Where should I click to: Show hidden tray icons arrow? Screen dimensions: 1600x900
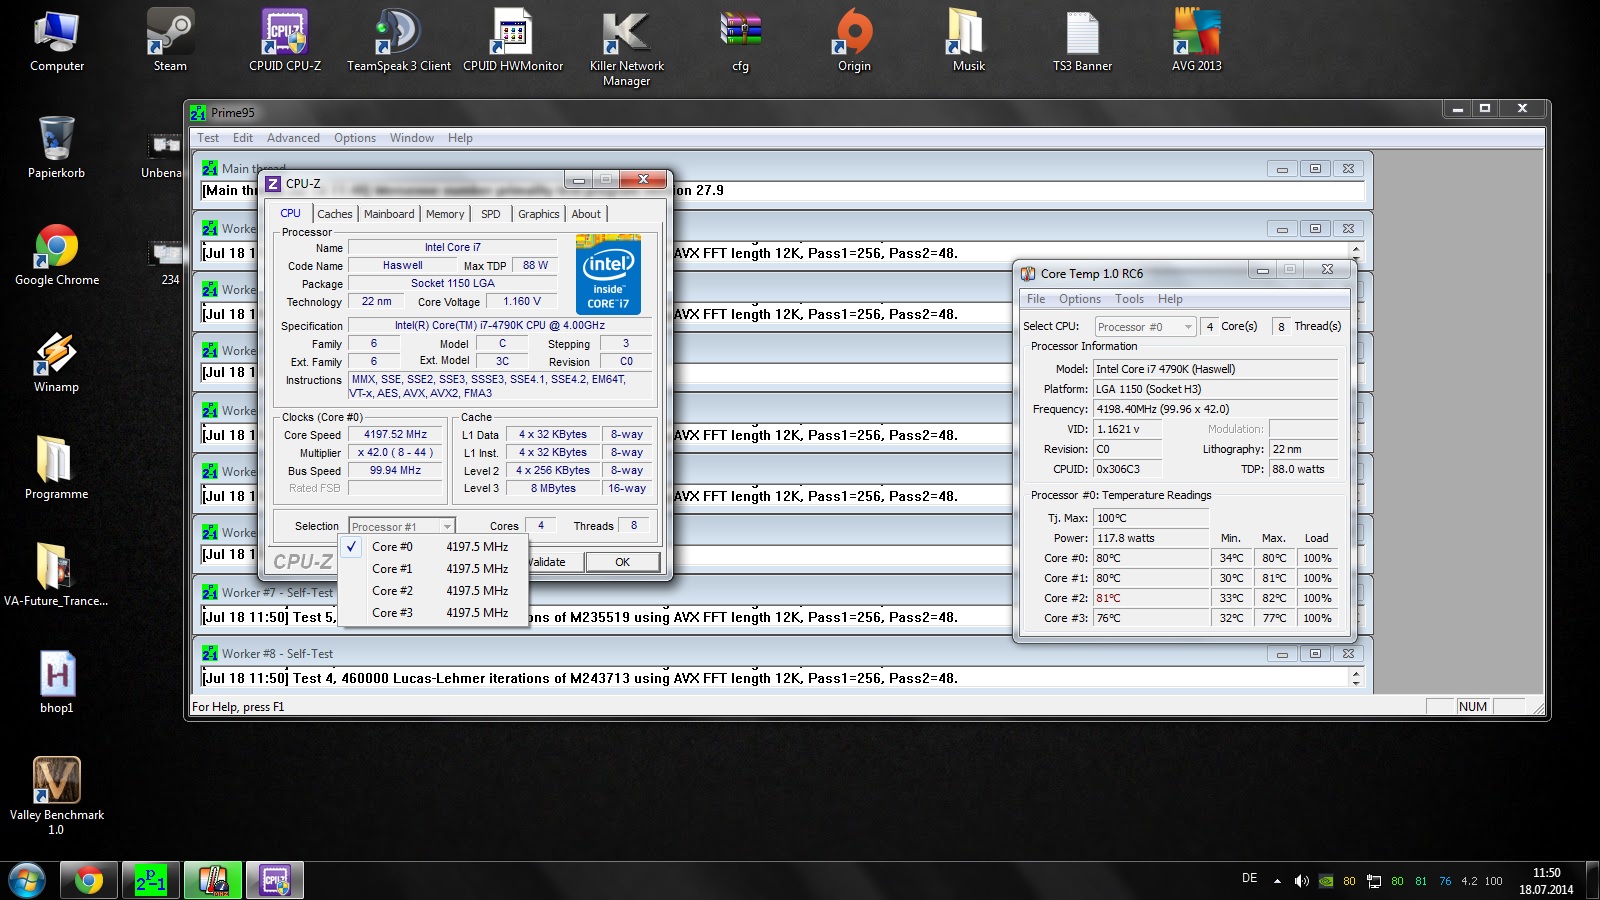[x=1277, y=881]
